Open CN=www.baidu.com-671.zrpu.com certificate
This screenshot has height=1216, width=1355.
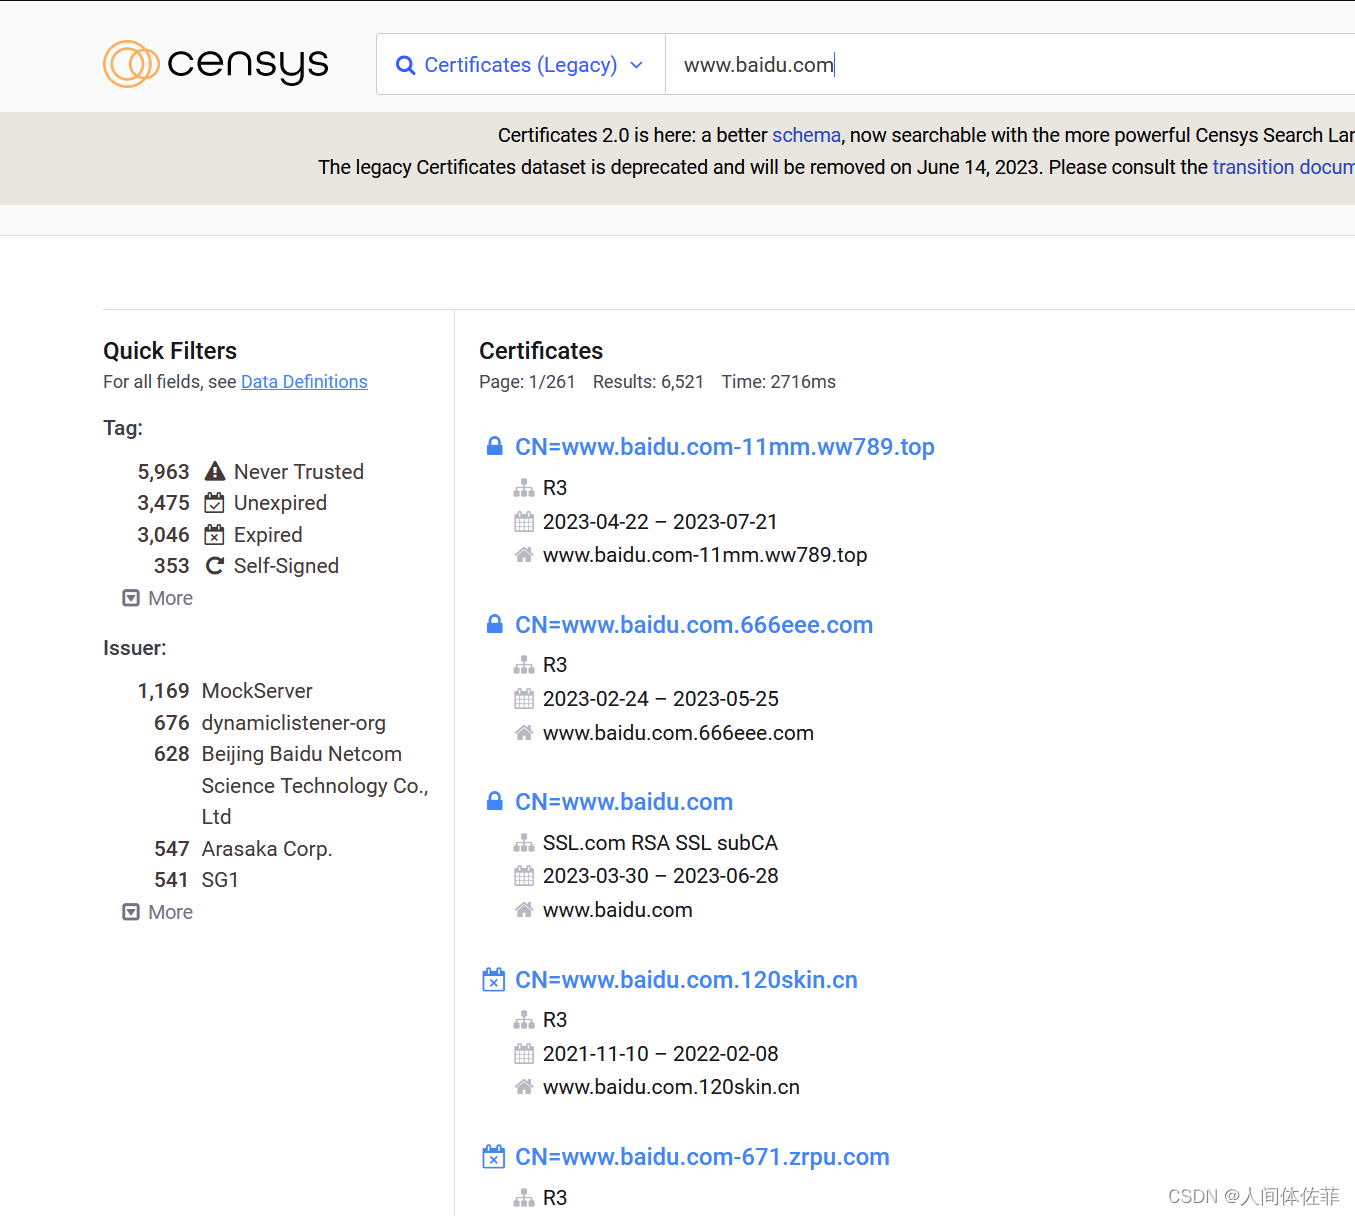(x=702, y=1157)
